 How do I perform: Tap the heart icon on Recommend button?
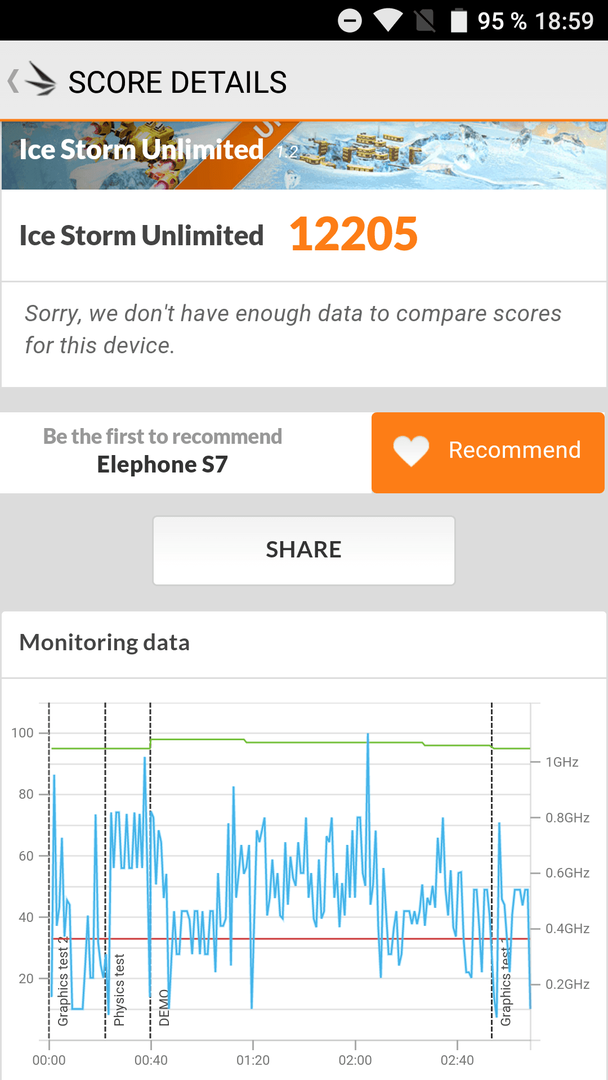pyautogui.click(x=411, y=452)
